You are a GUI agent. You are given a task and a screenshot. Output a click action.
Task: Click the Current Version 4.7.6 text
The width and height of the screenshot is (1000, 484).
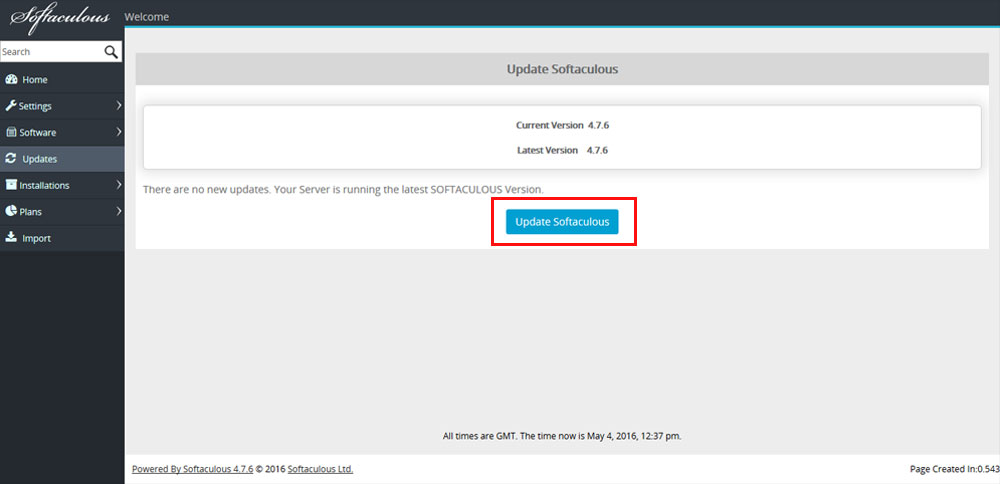562,126
